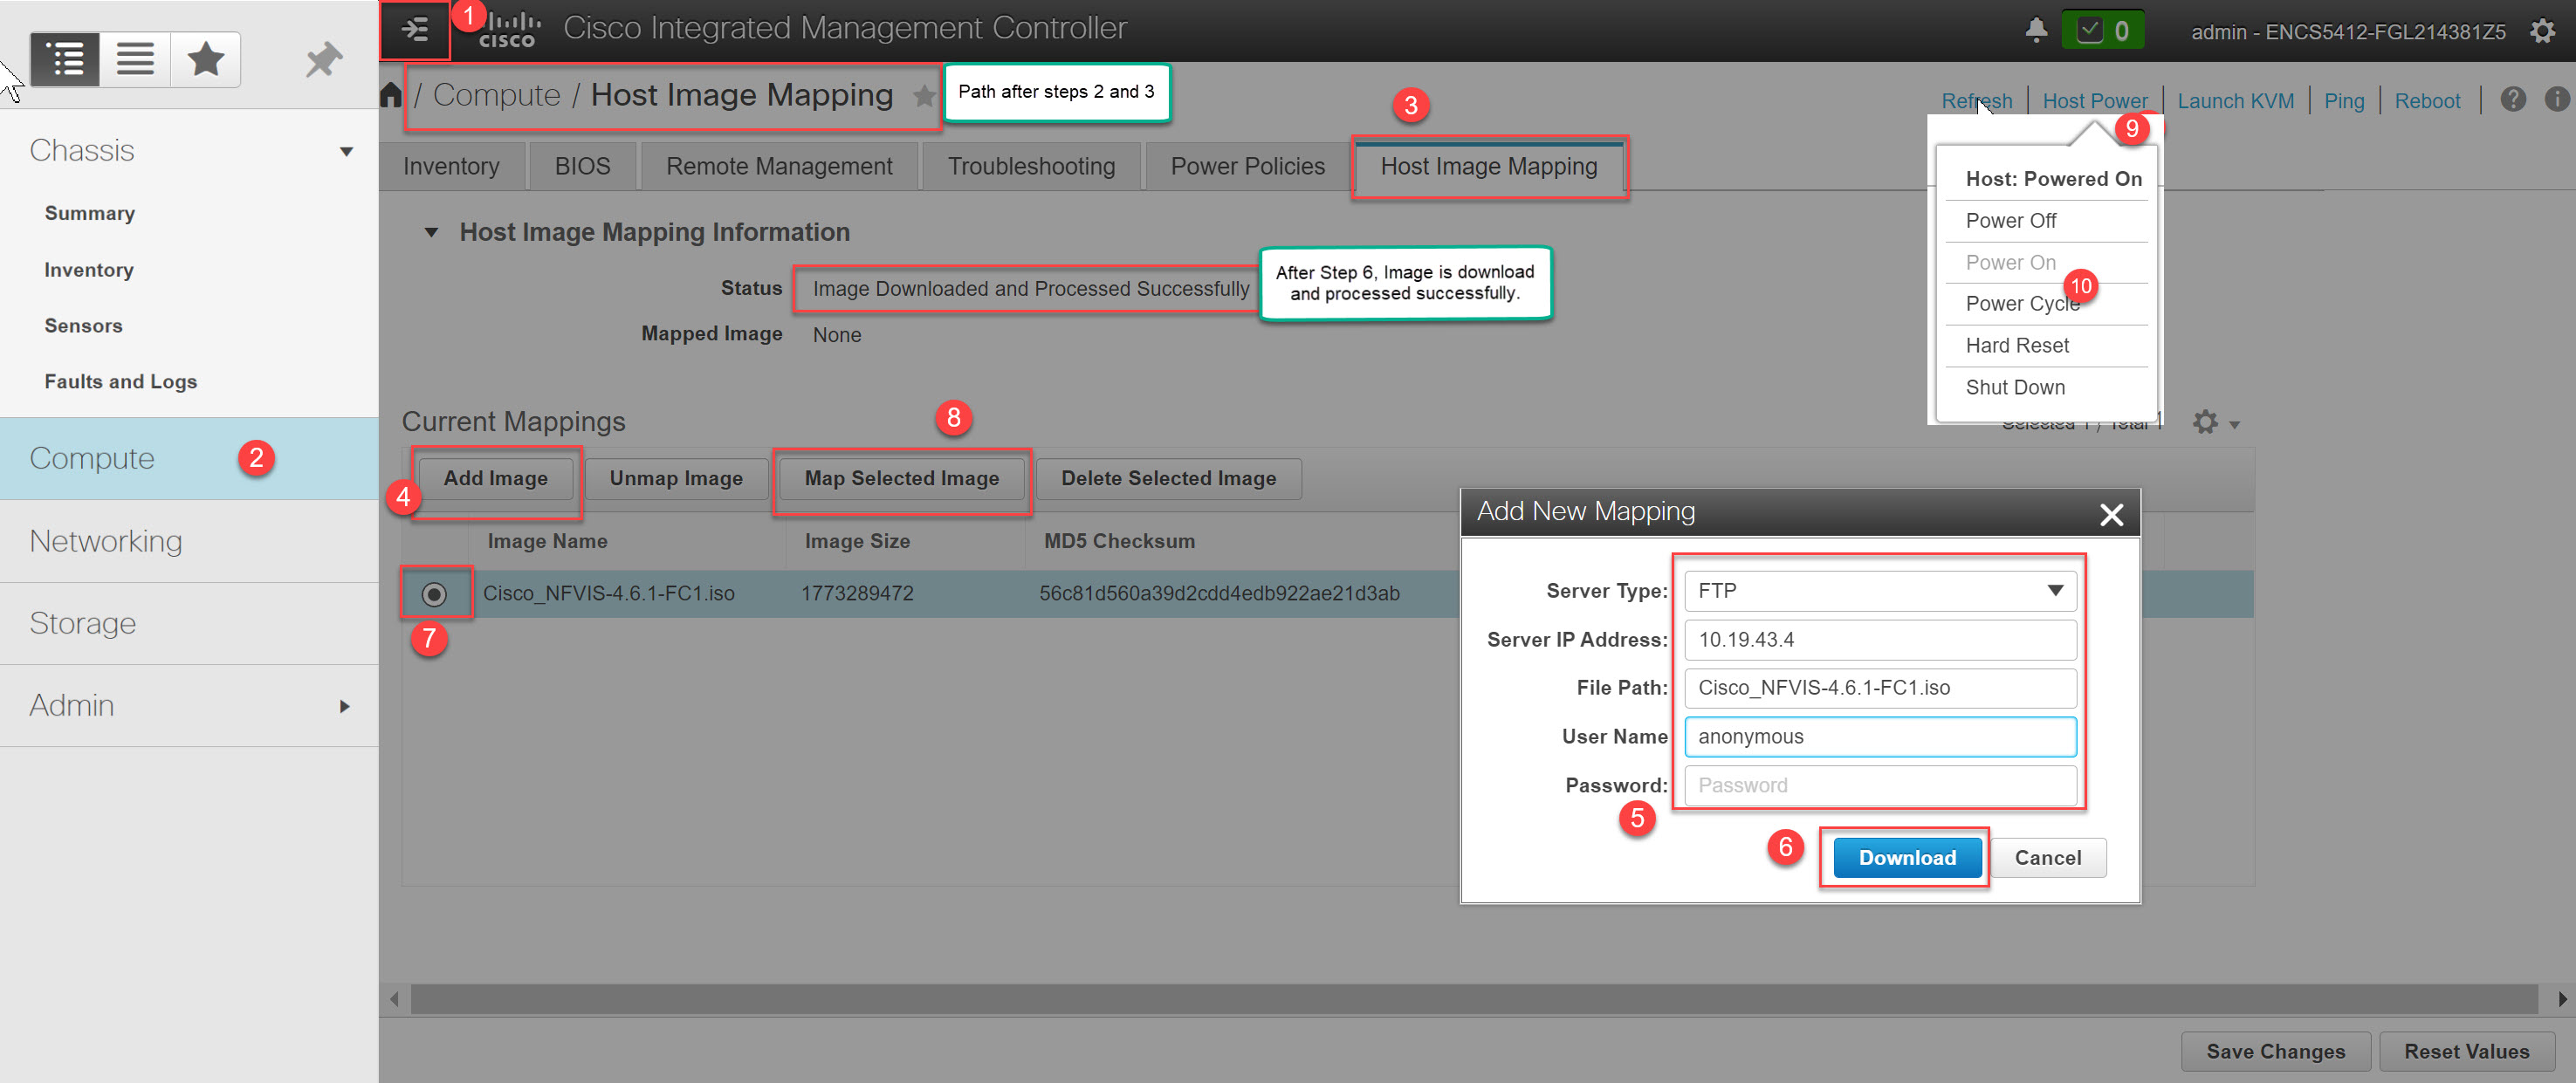2576x1083 pixels.
Task: Click the pin icon in the sidebar
Action: pos(322,59)
